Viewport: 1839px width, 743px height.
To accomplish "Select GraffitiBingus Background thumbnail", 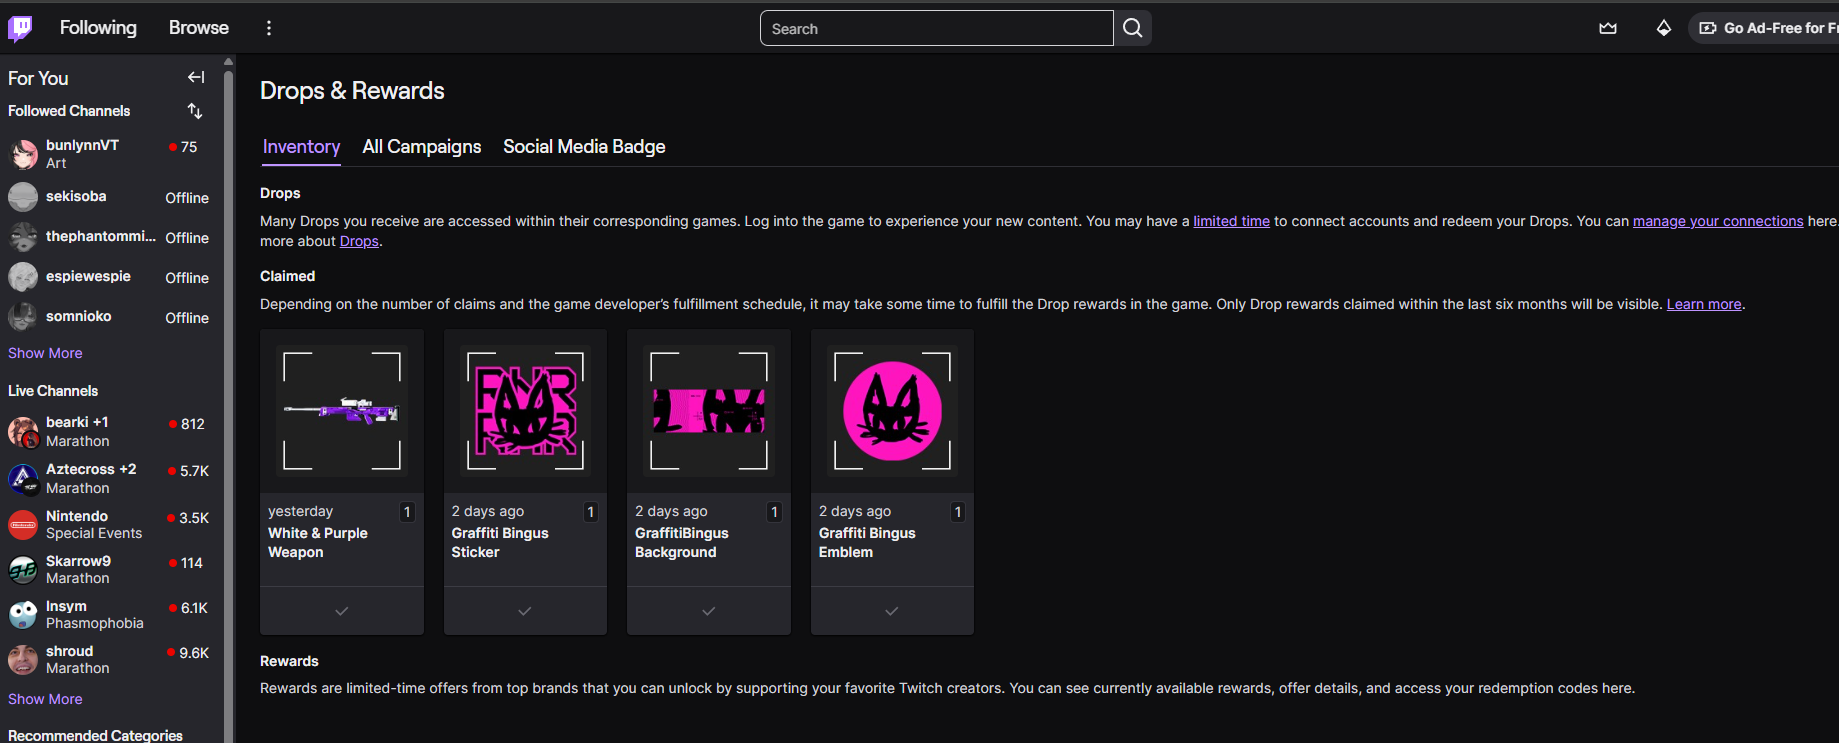I will point(709,411).
